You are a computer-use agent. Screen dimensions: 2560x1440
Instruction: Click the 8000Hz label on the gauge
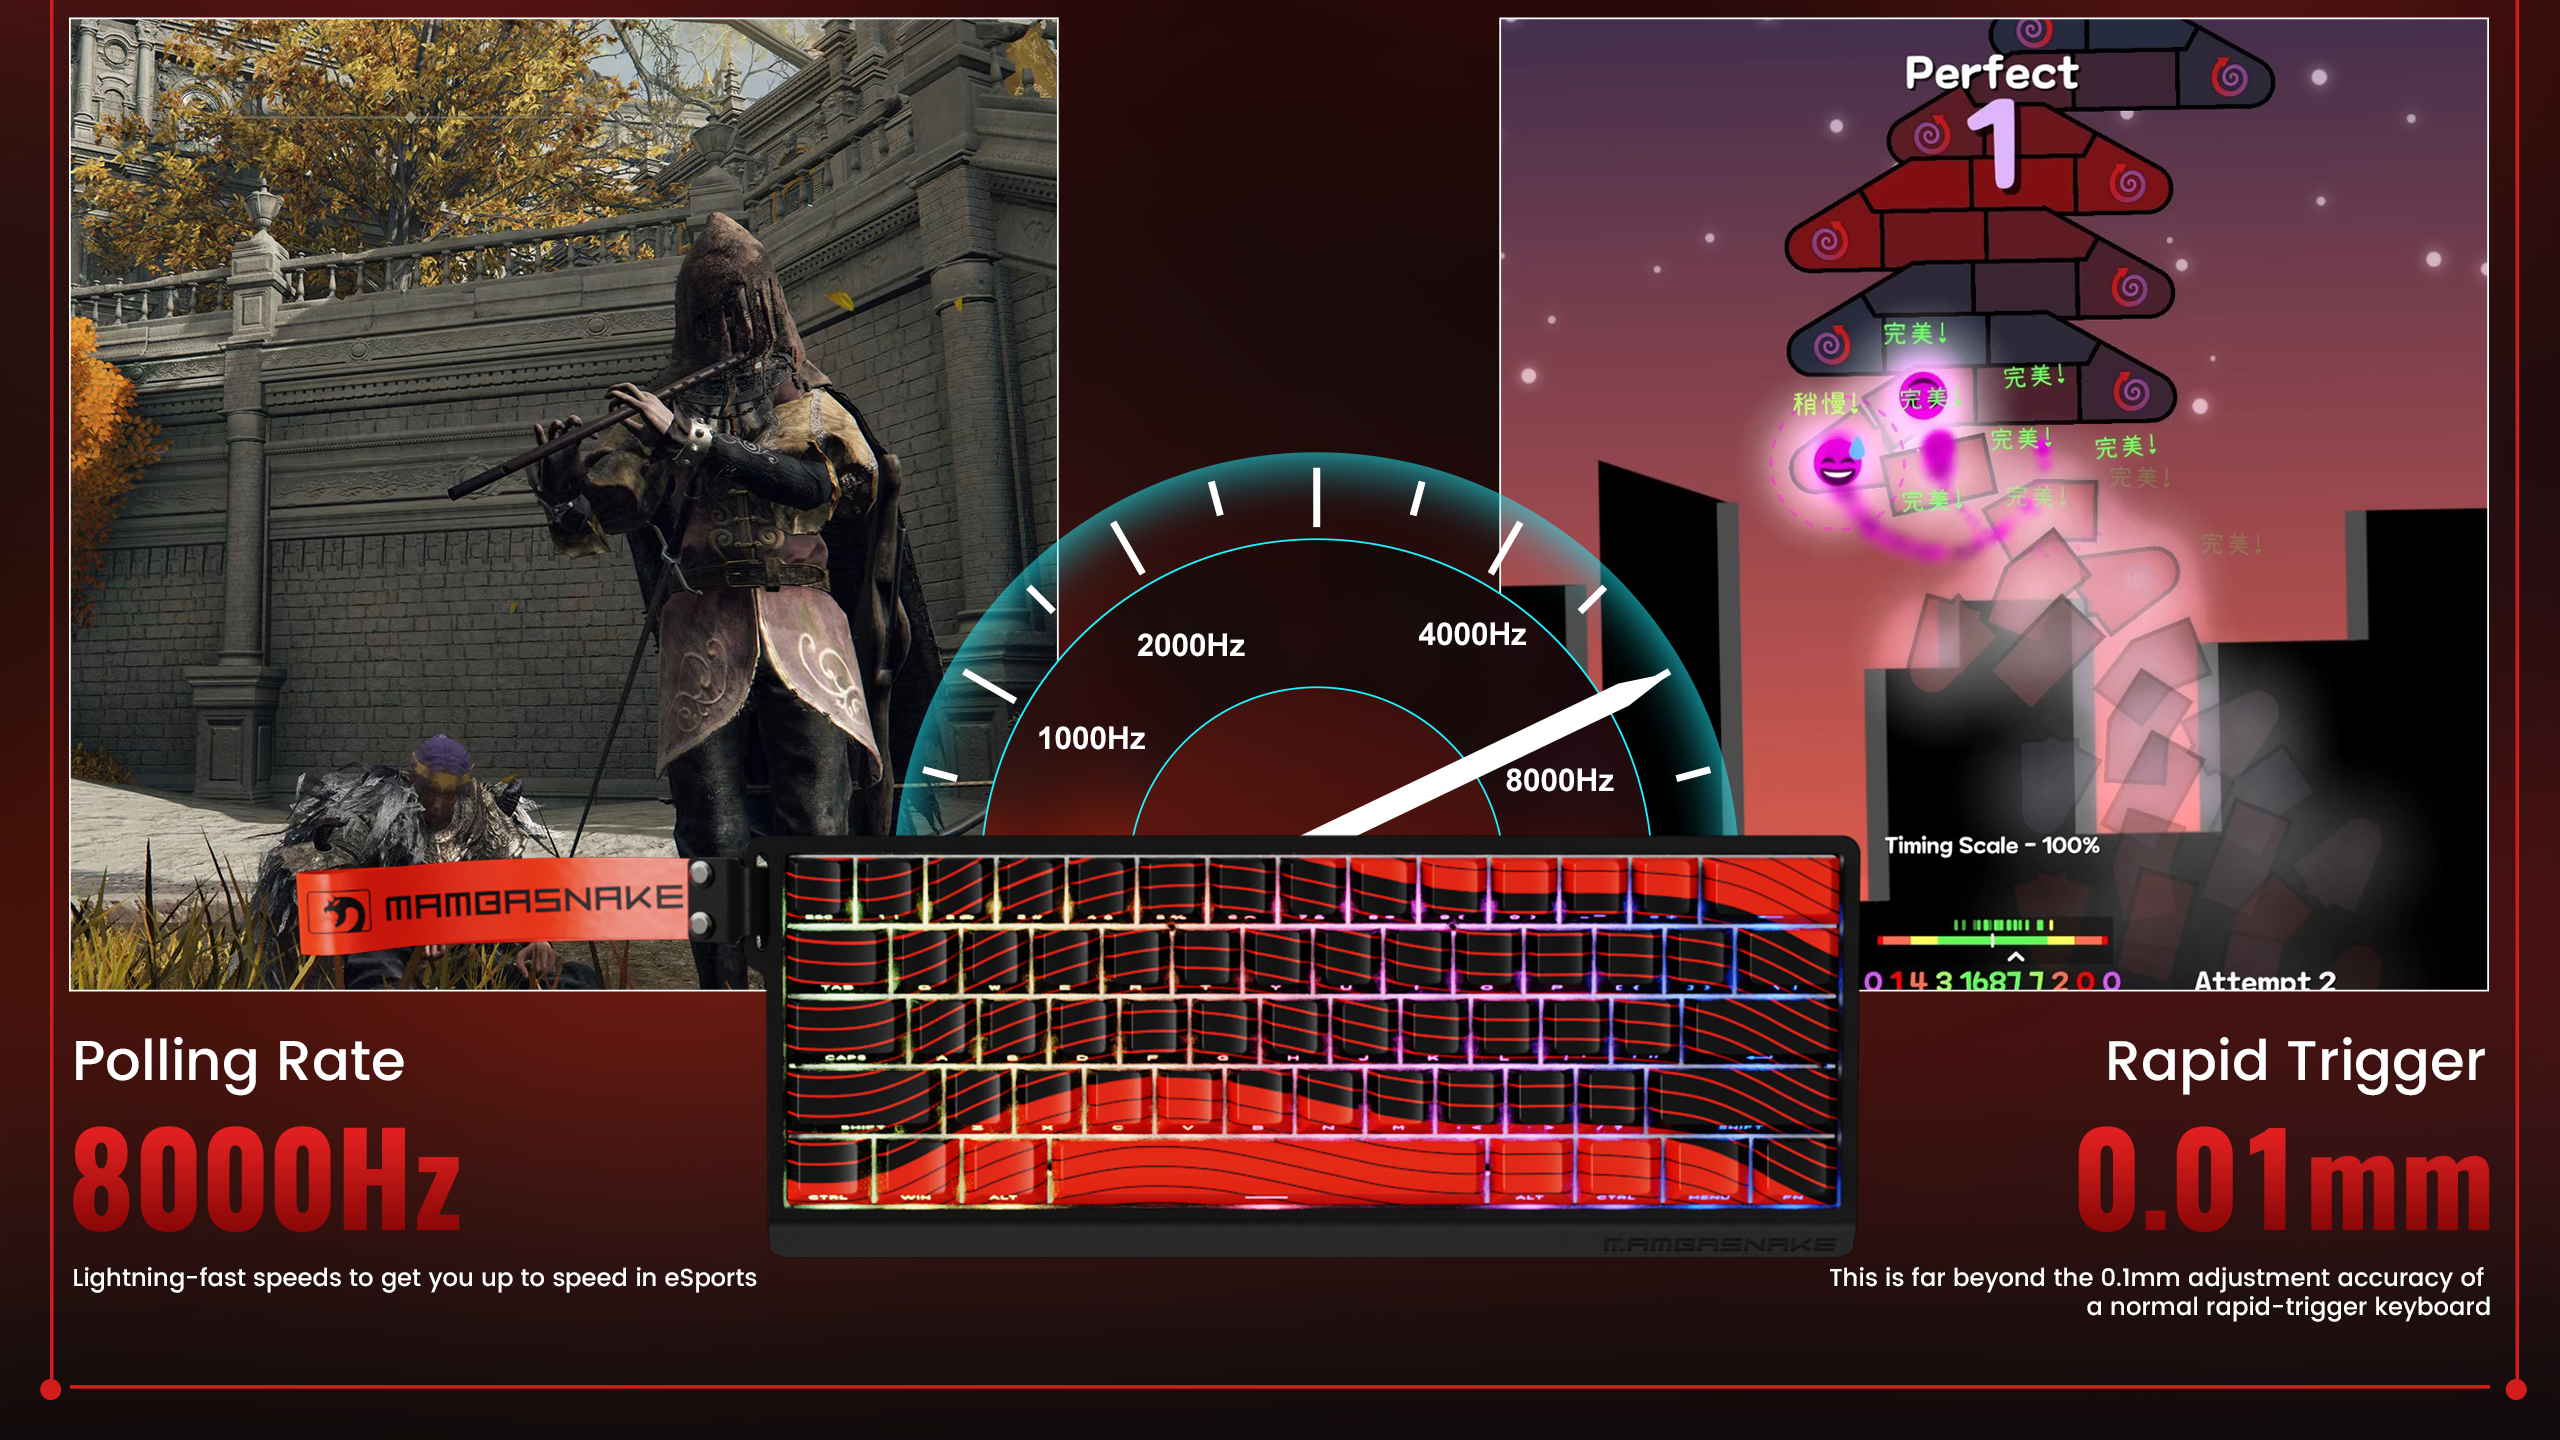click(x=1559, y=780)
